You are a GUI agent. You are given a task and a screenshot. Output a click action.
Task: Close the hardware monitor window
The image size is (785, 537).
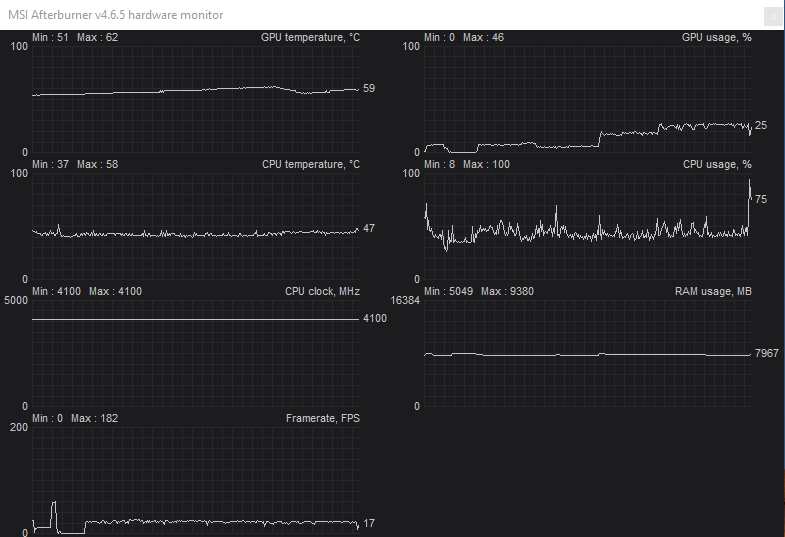(772, 15)
